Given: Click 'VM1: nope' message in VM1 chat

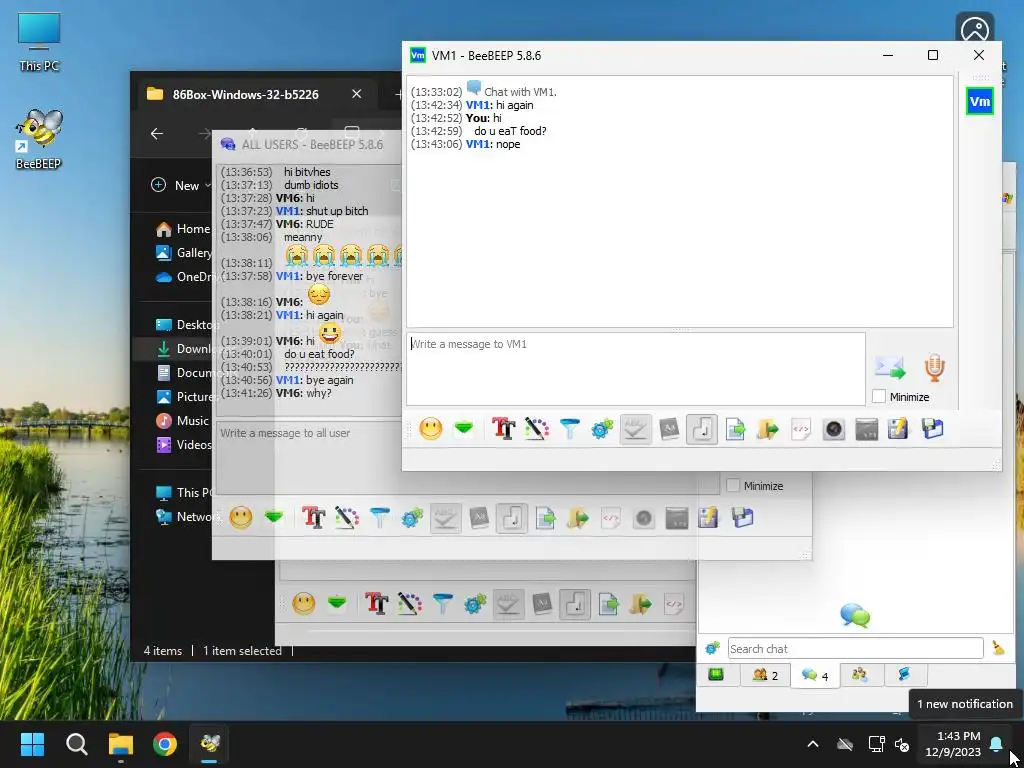Looking at the screenshot, I should [492, 144].
